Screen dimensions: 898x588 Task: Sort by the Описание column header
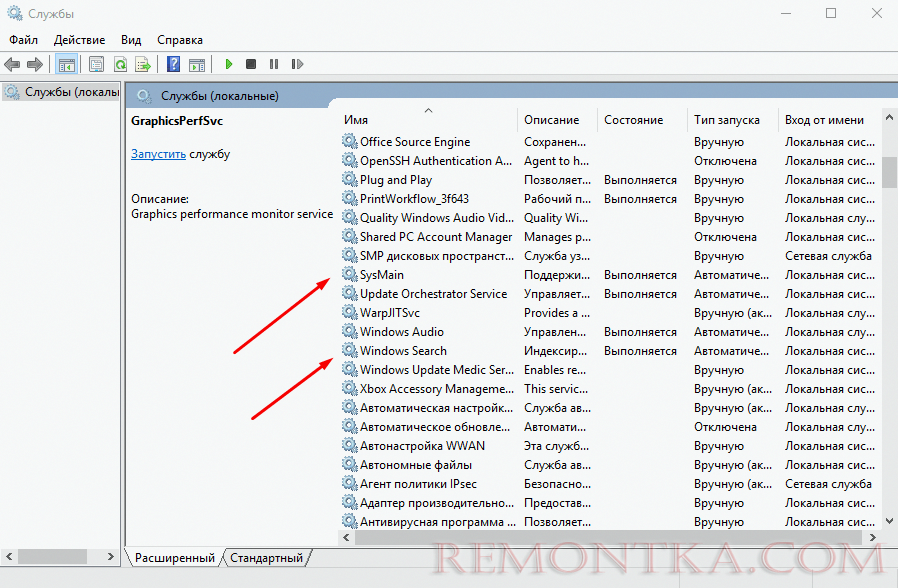[557, 120]
